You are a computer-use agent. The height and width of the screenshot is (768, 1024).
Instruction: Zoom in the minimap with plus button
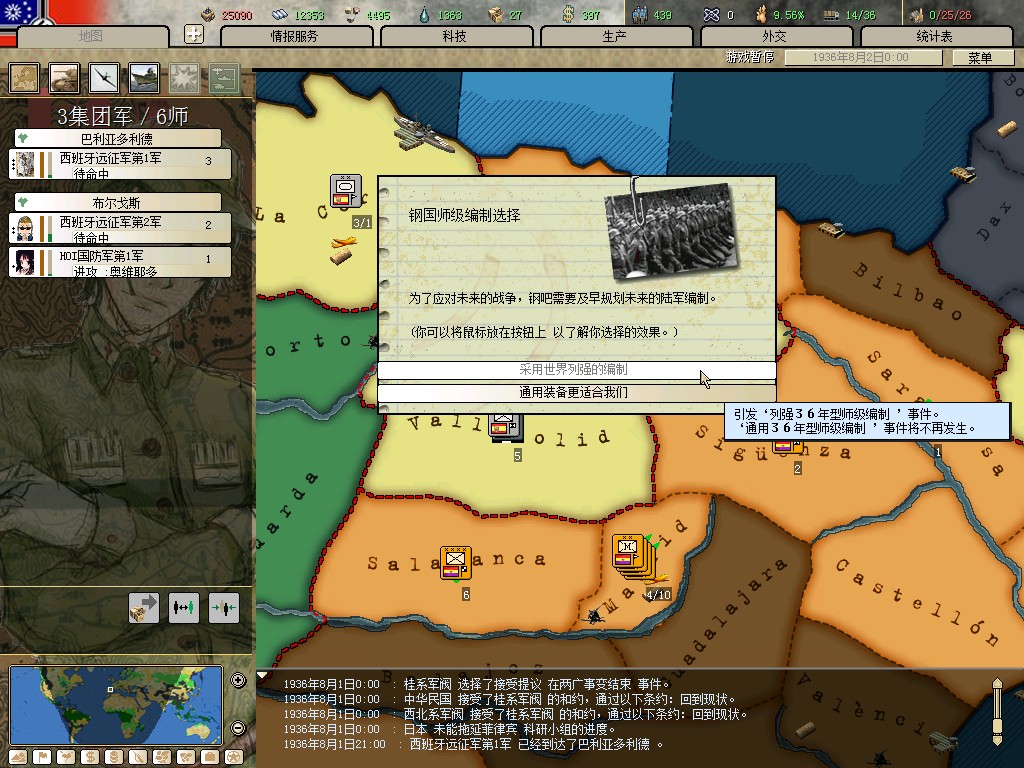coord(238,681)
